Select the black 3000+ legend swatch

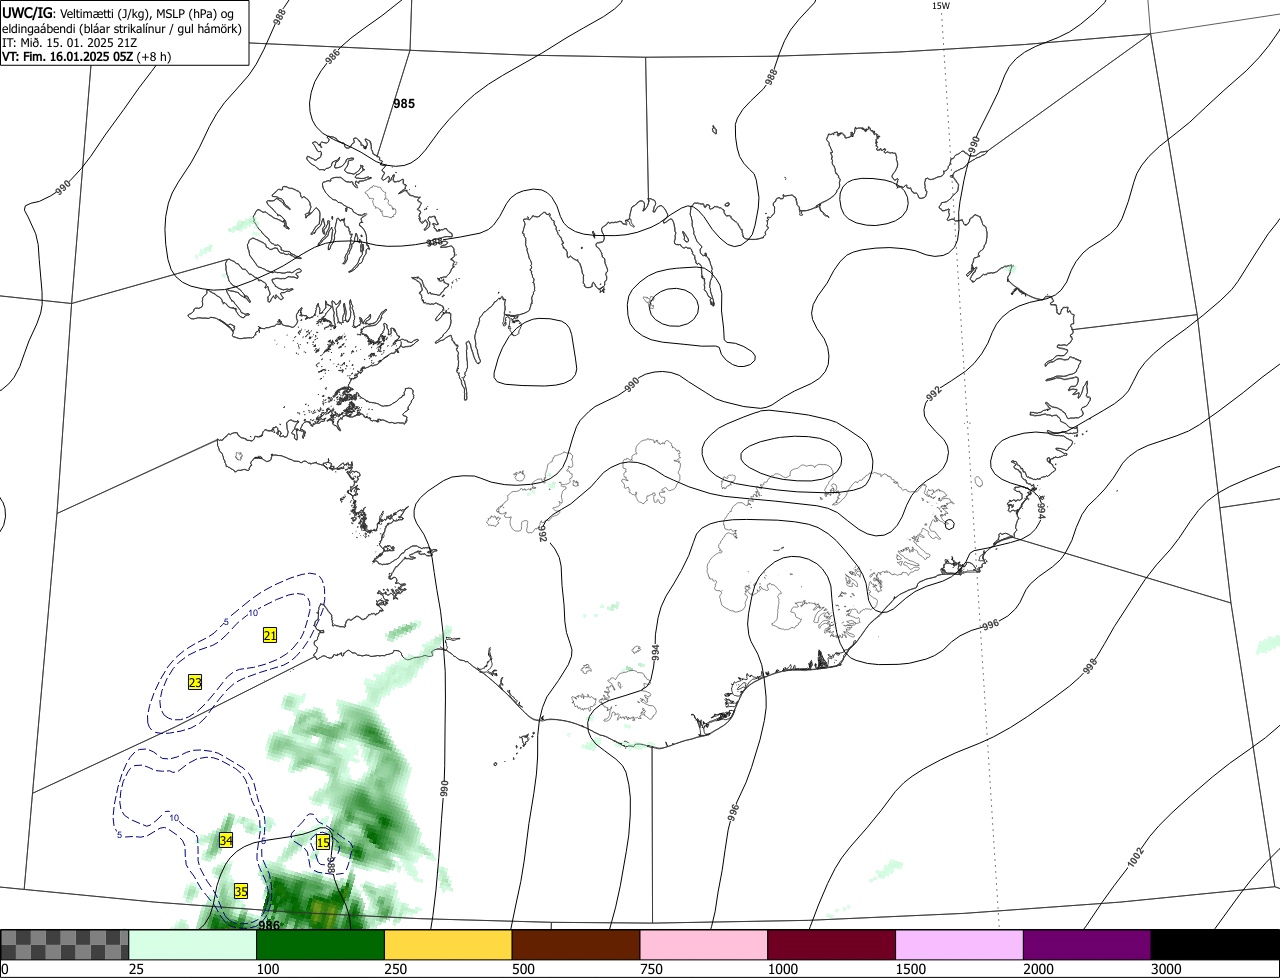(x=1215, y=945)
